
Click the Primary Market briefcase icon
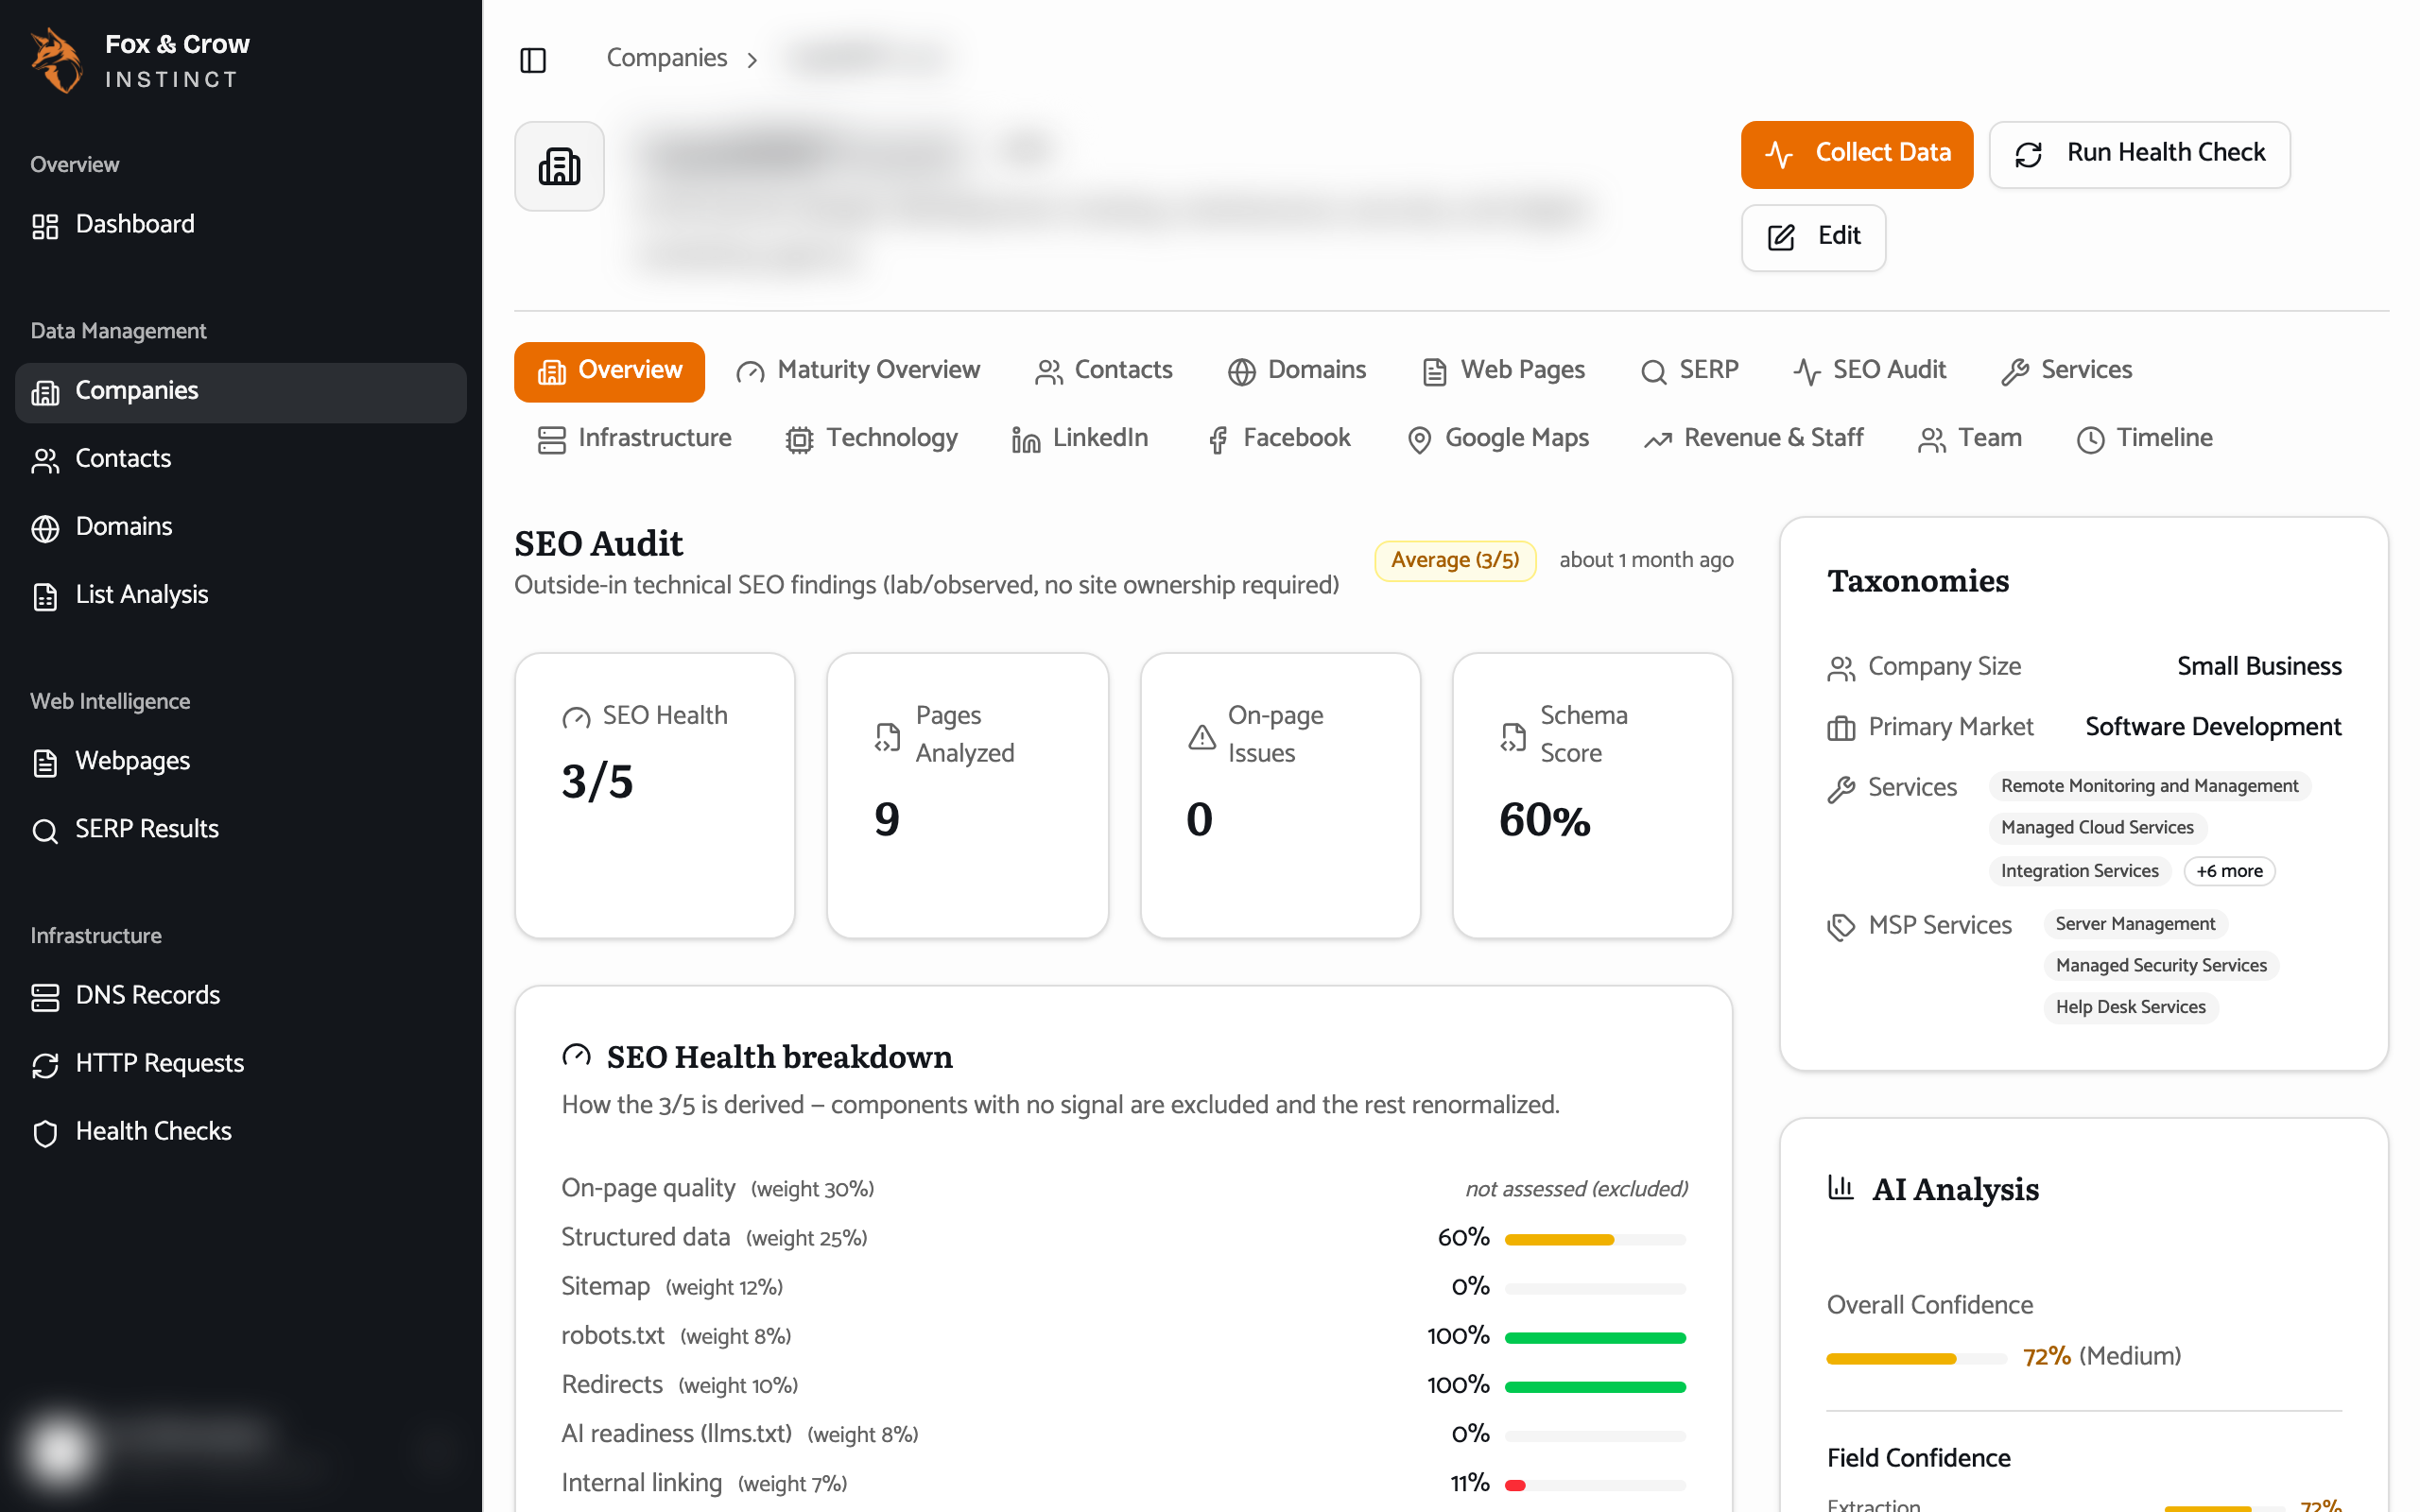click(x=1840, y=729)
